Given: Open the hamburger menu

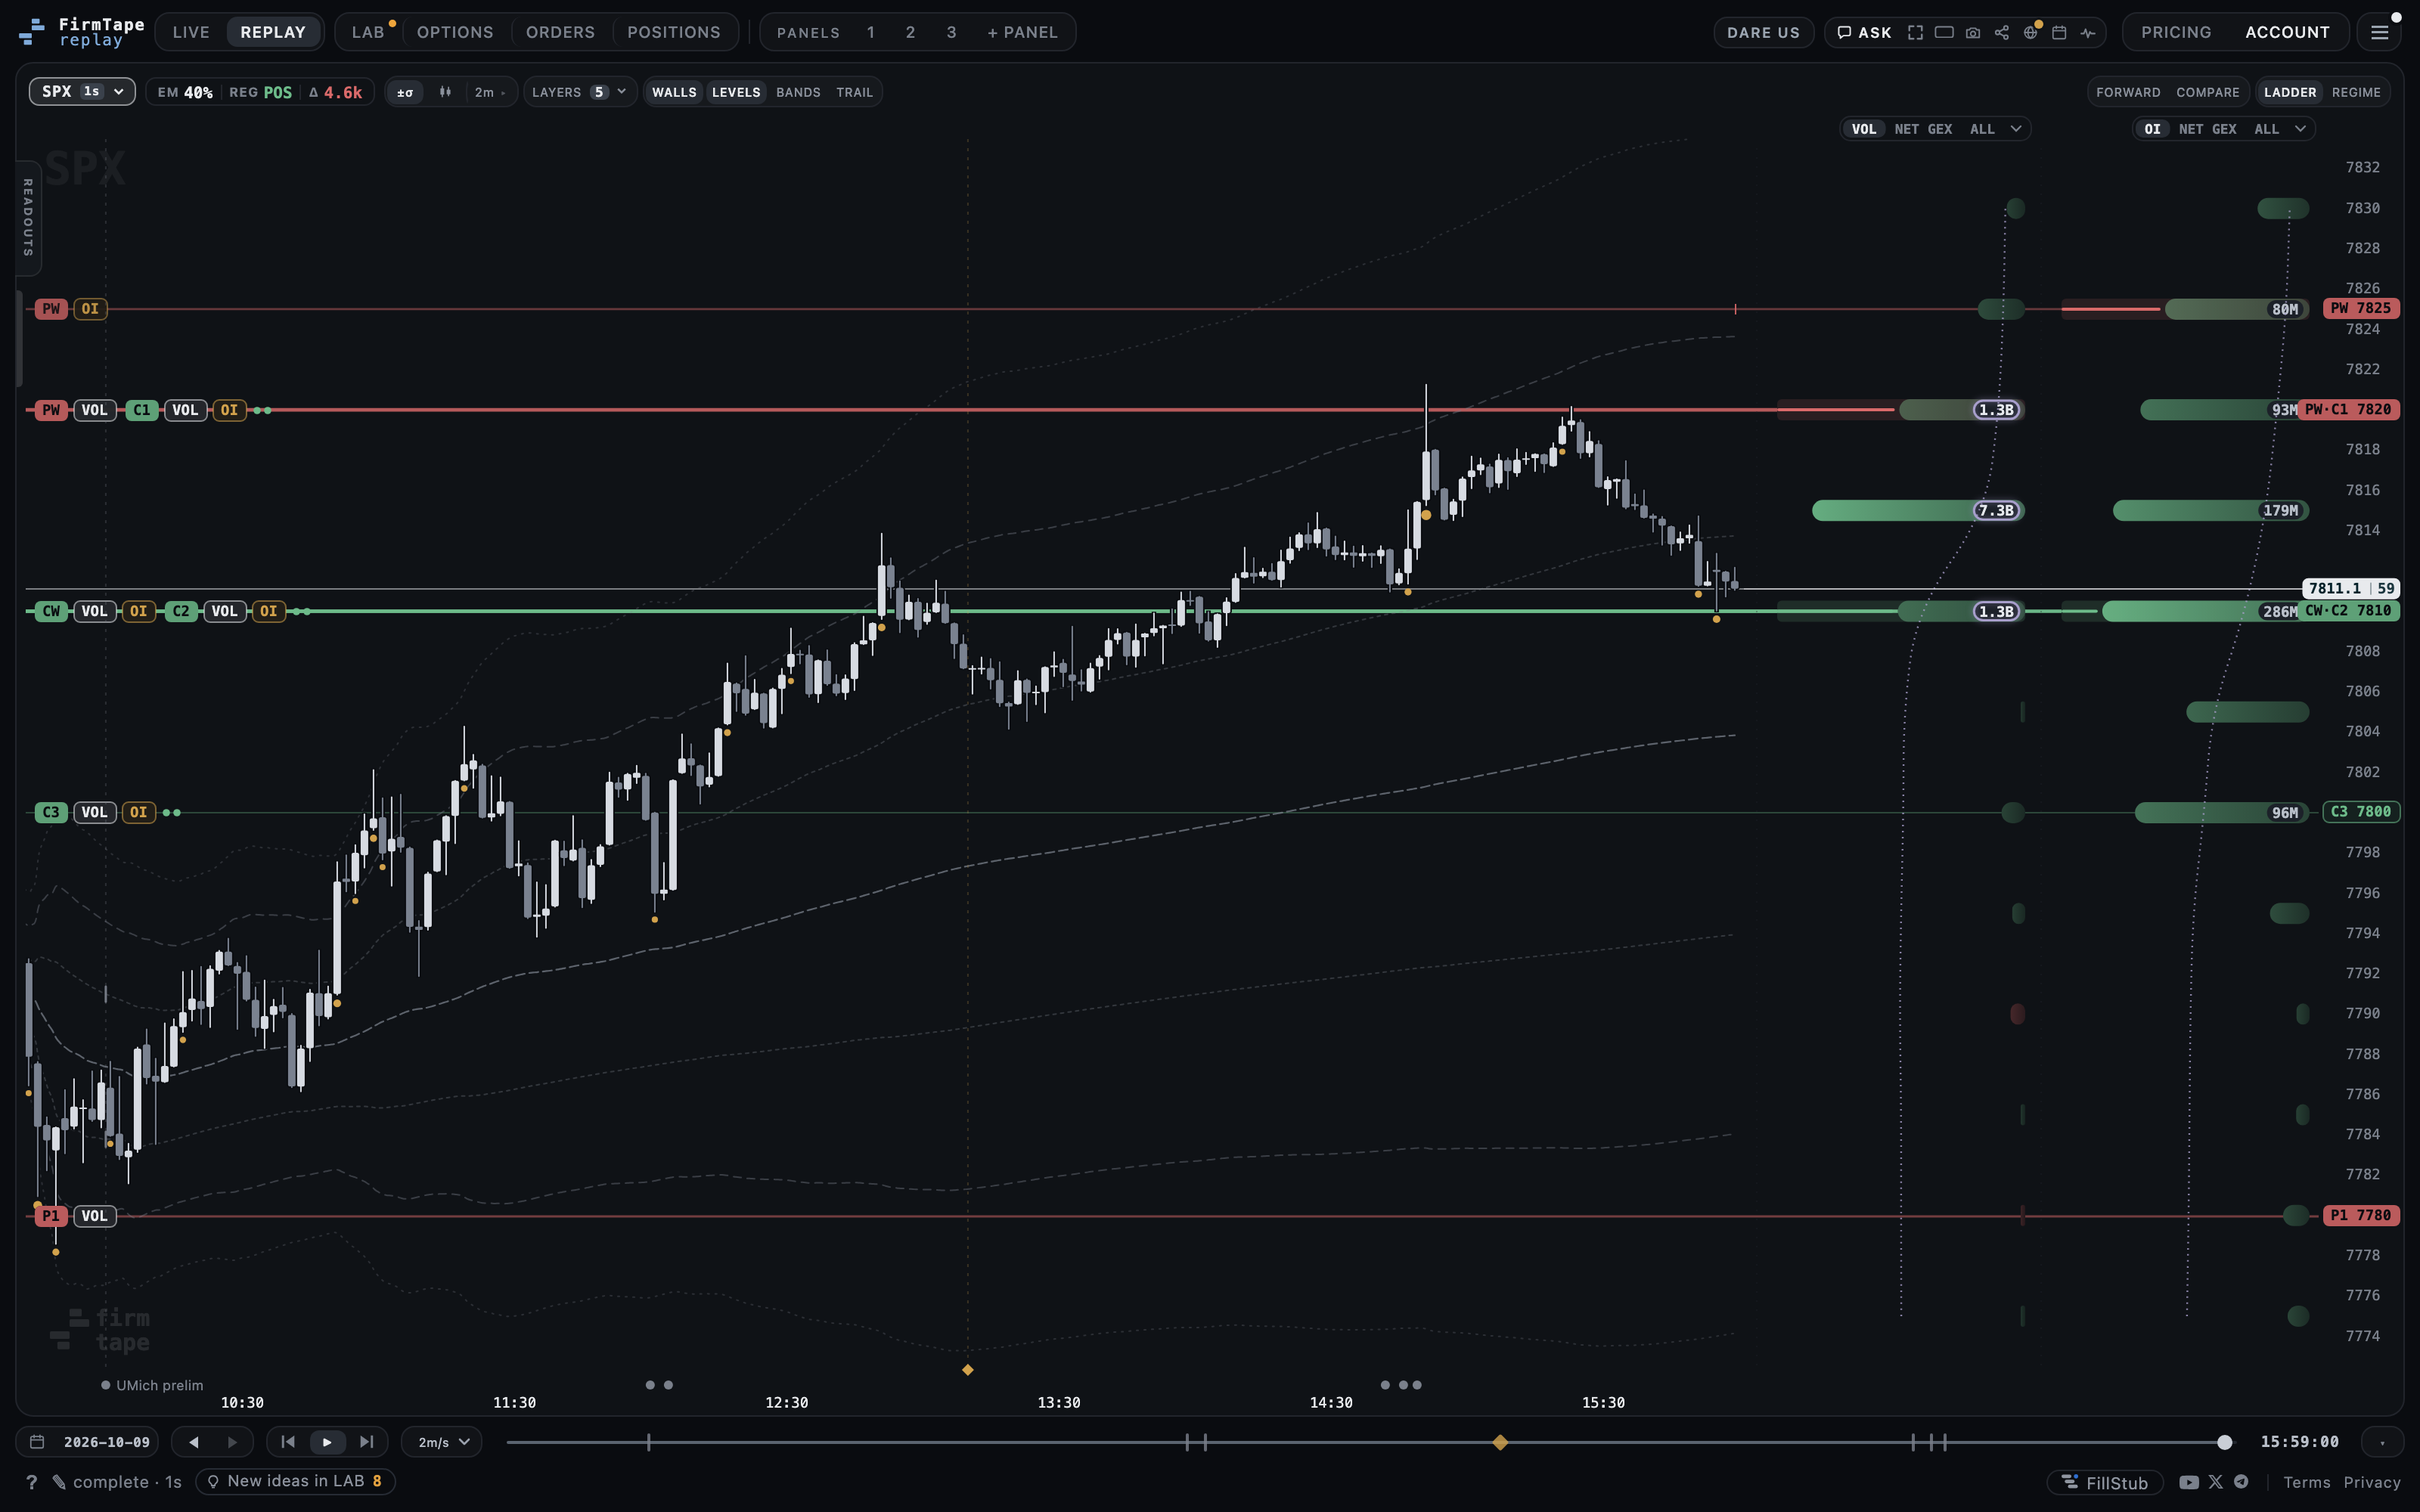Looking at the screenshot, I should (x=2380, y=32).
